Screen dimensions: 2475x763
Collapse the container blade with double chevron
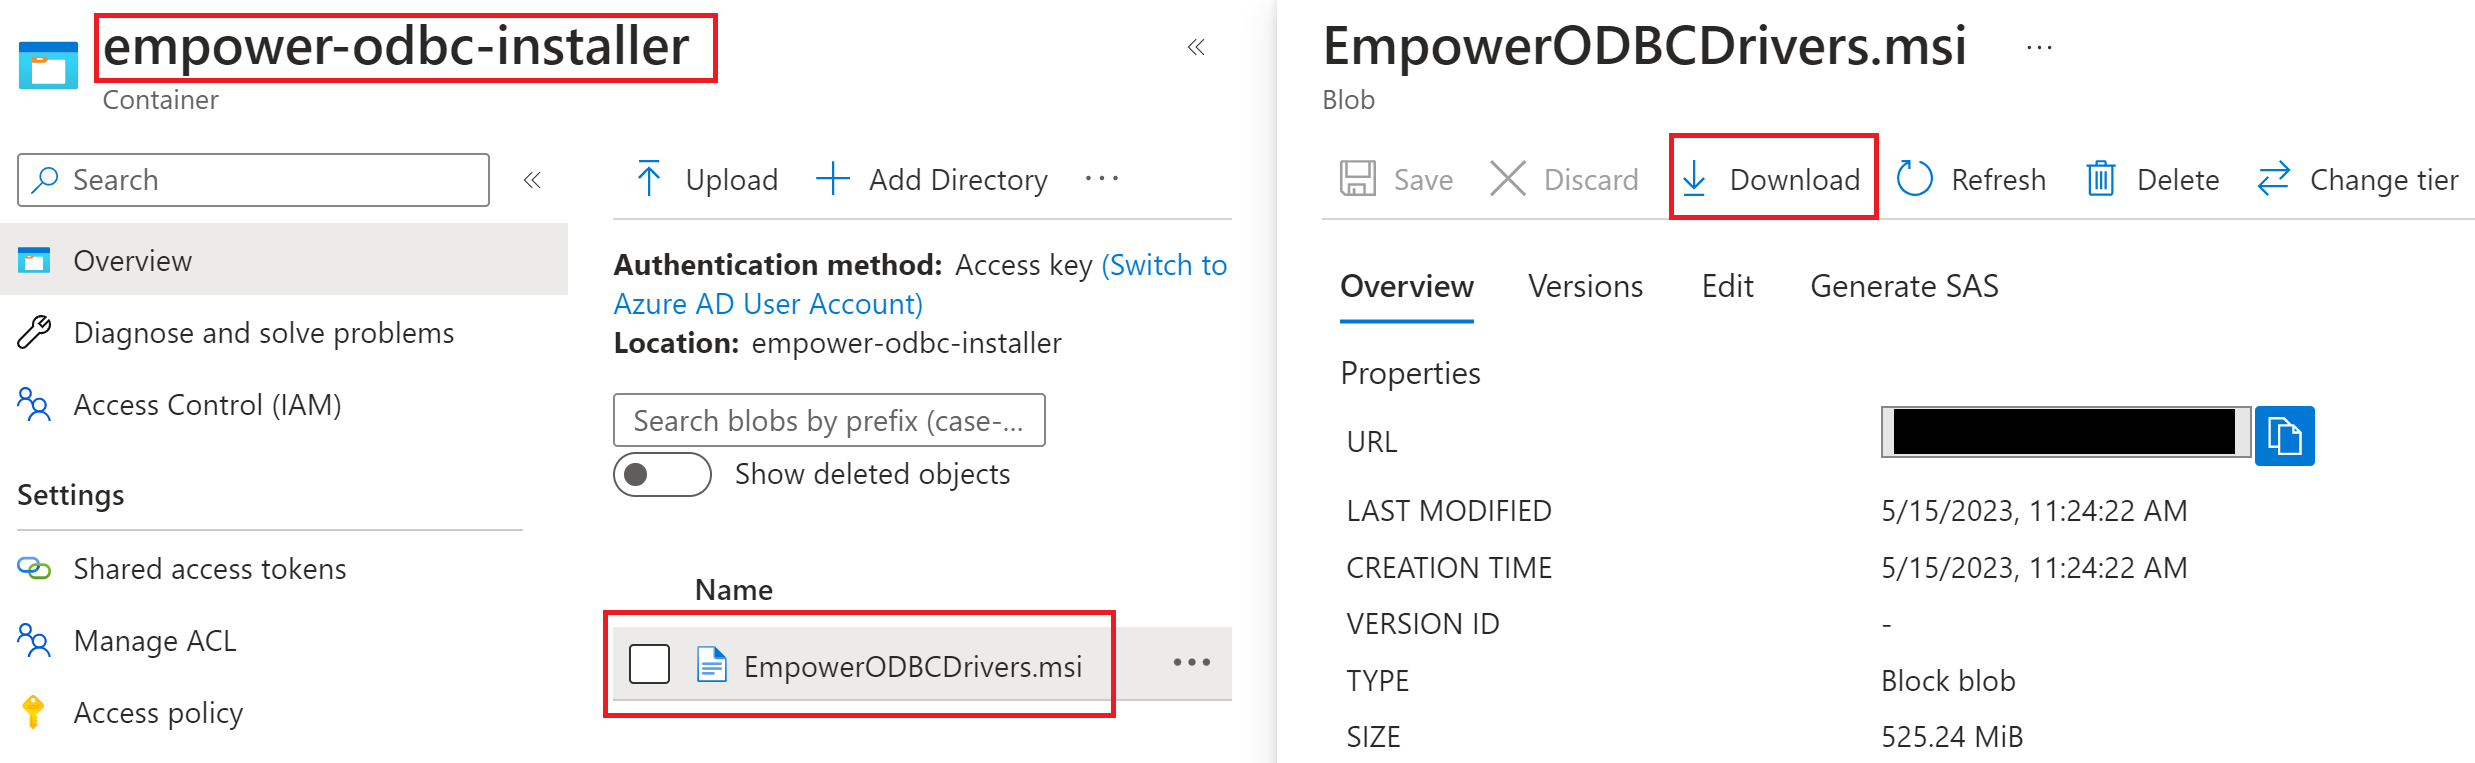point(1196,47)
